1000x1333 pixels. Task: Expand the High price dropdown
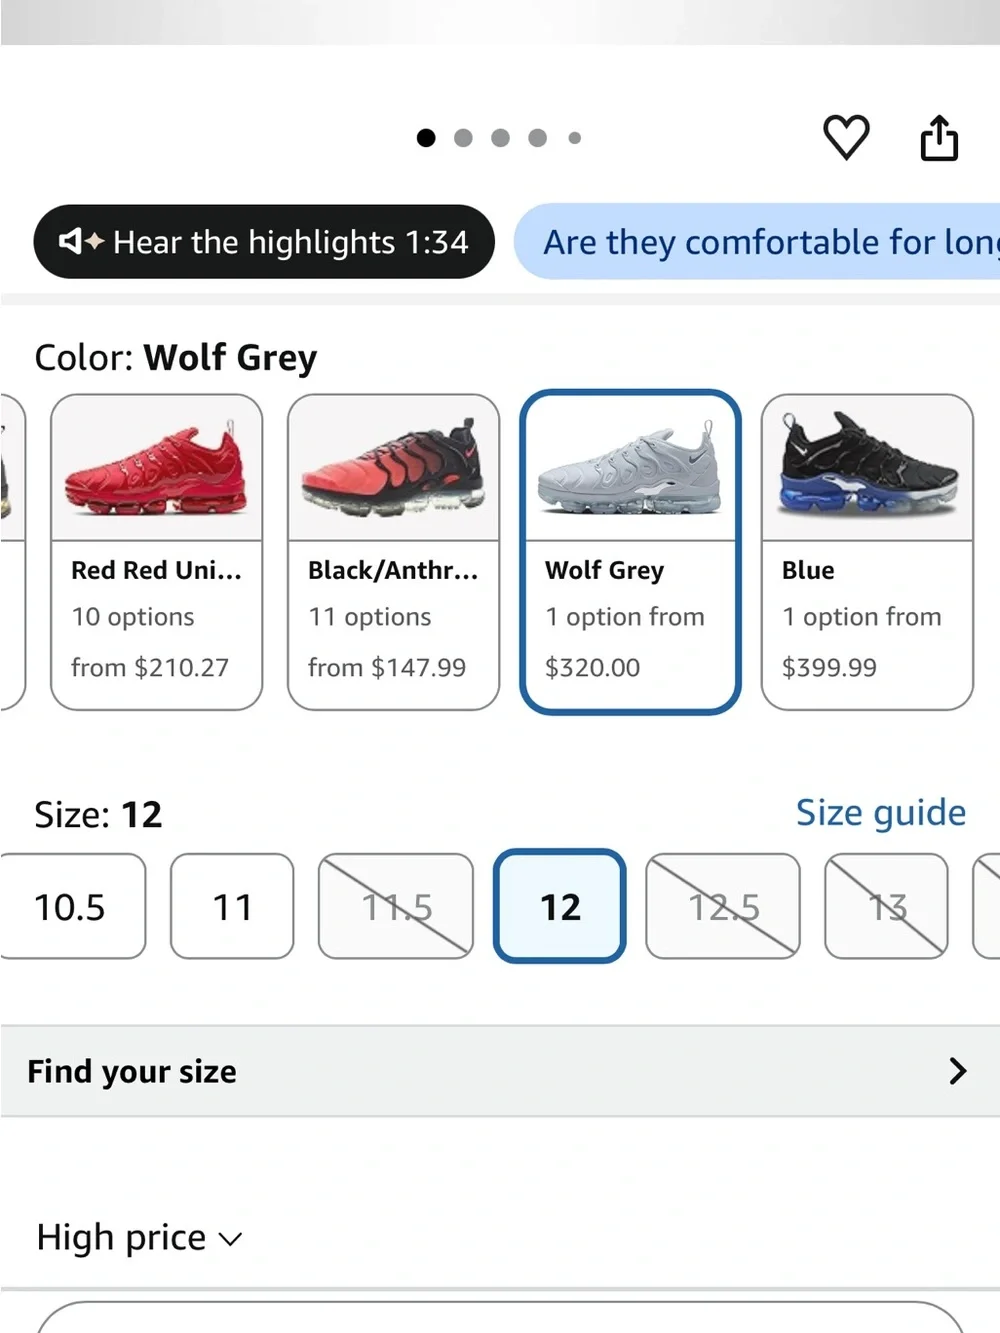(139, 1238)
